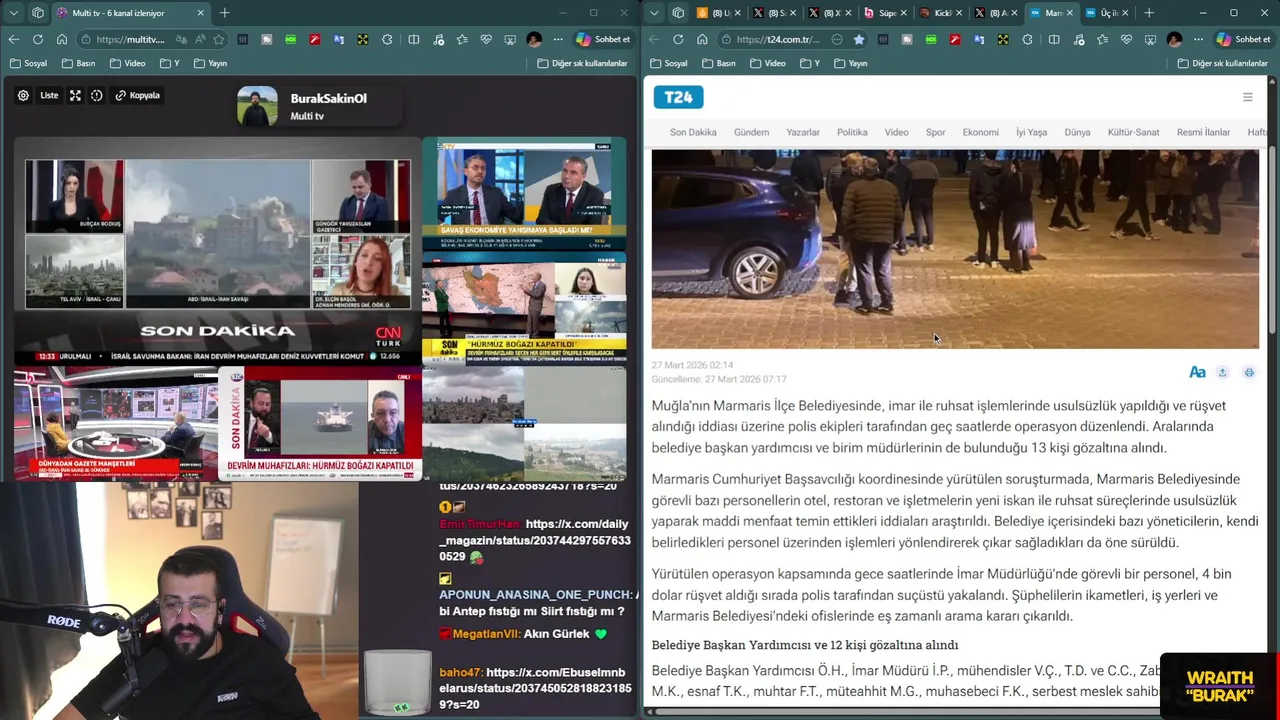
Task: Select the 'Hürmüz Boğazı kapatıldı' map stream
Action: pyautogui.click(x=524, y=308)
